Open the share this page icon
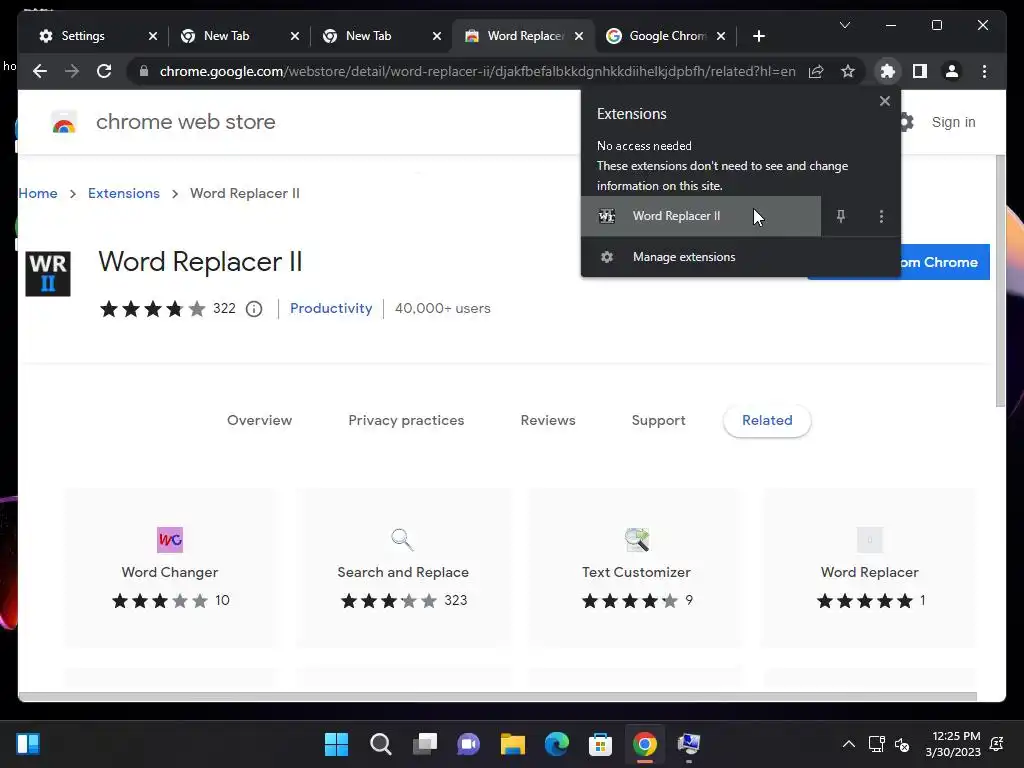Image resolution: width=1024 pixels, height=768 pixels. pyautogui.click(x=816, y=71)
